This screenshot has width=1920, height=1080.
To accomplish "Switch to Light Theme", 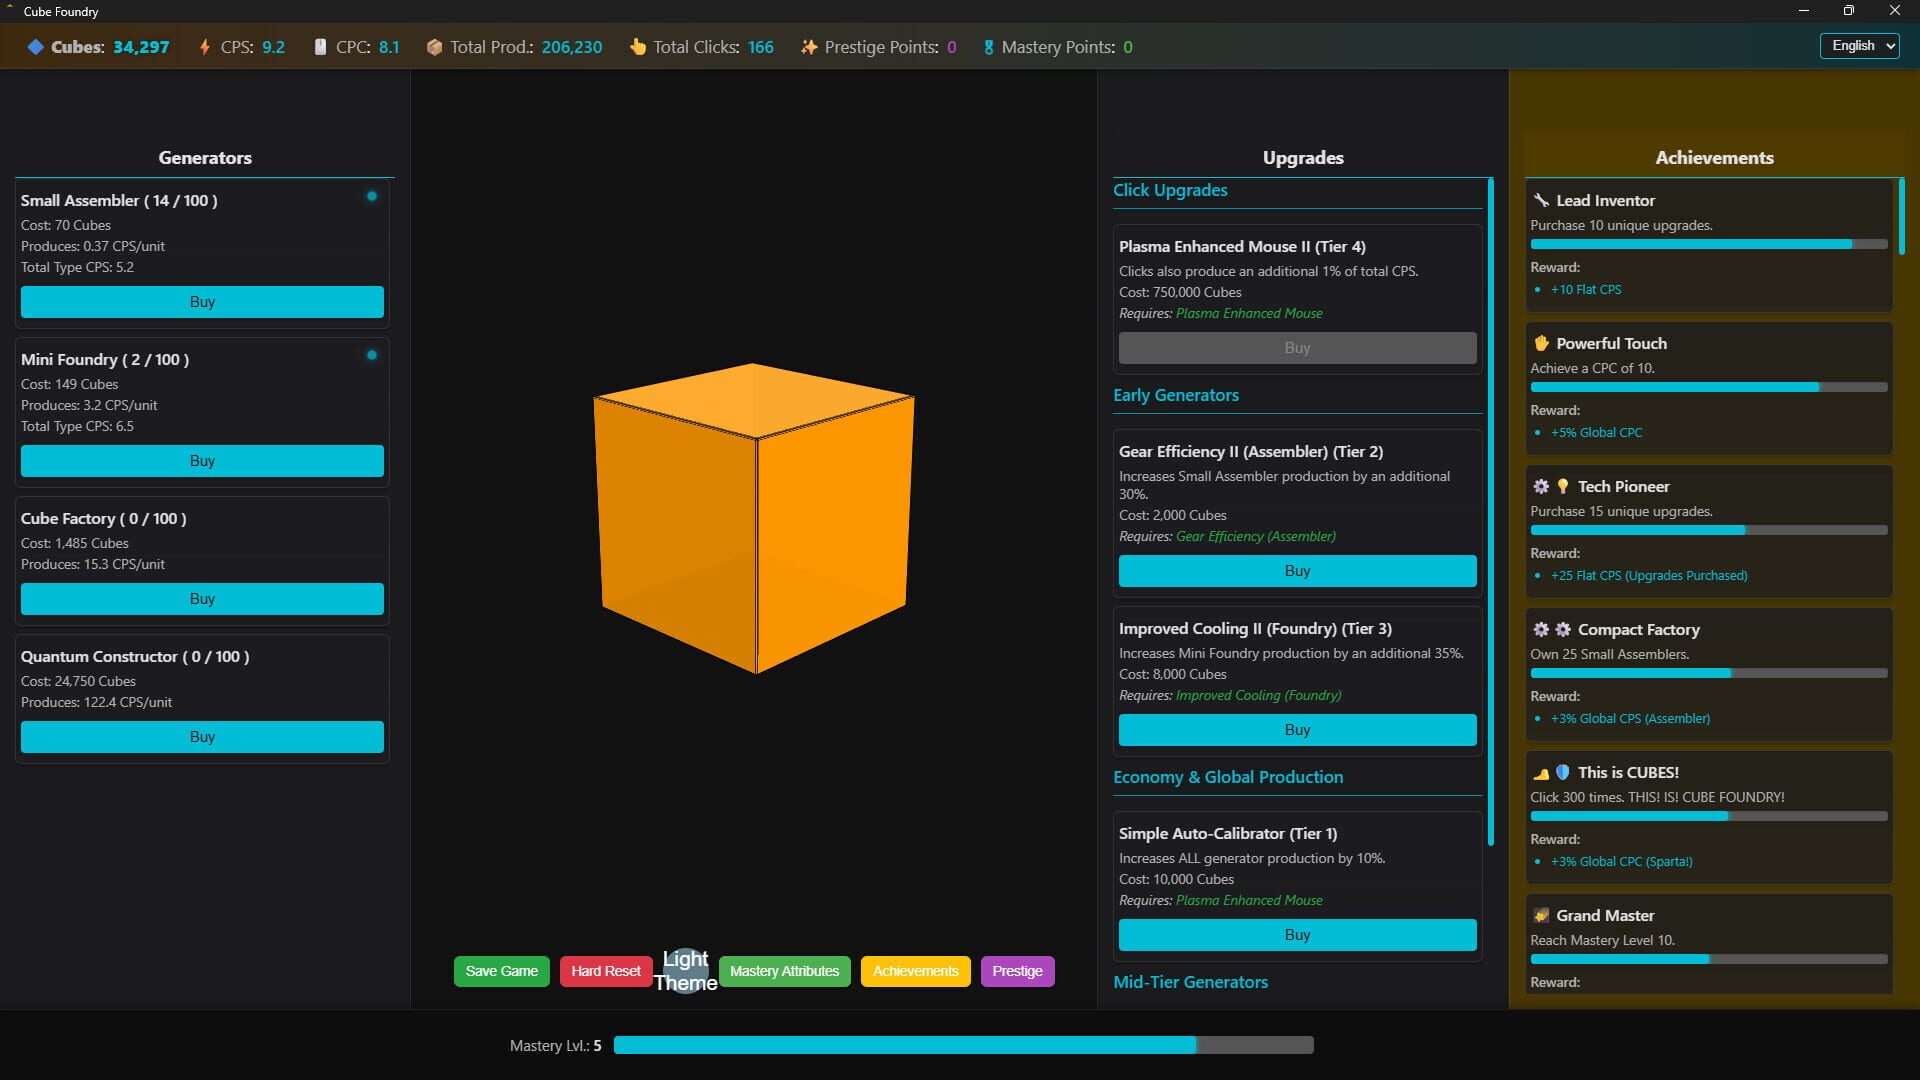I will point(686,971).
